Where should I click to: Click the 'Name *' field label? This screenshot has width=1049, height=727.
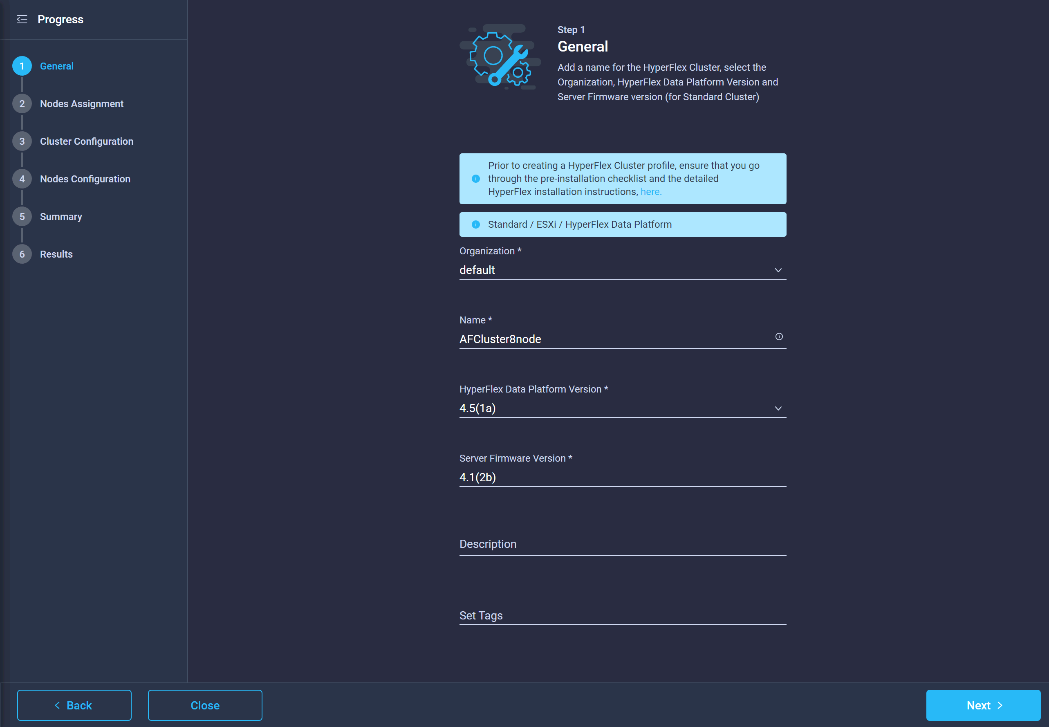click(x=475, y=320)
